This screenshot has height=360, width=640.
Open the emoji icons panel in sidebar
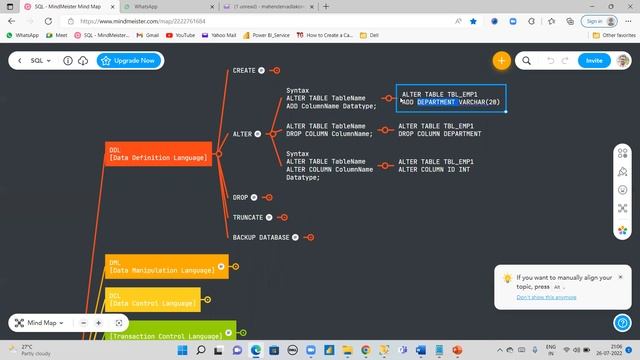click(622, 190)
